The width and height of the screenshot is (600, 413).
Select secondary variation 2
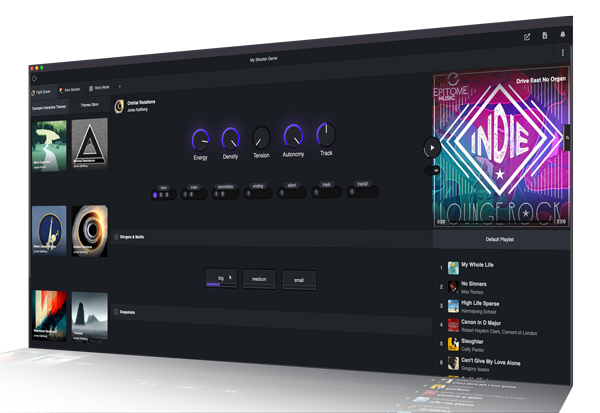click(x=223, y=194)
